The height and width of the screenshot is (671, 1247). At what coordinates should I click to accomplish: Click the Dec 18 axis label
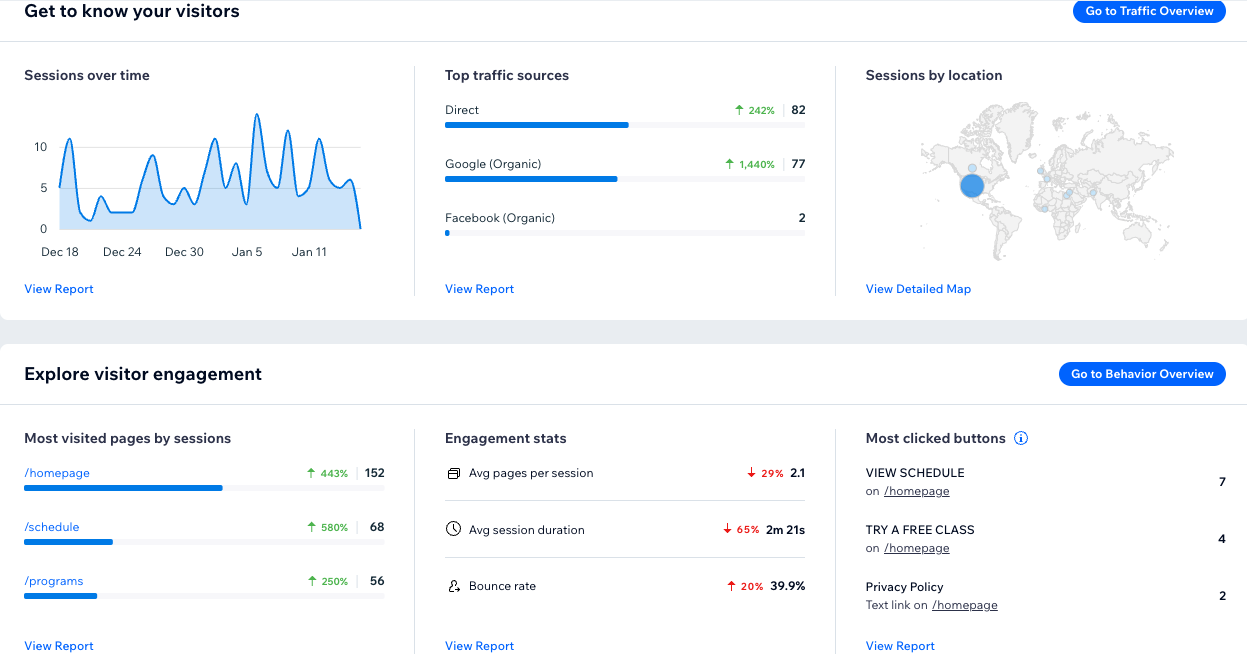coord(60,252)
